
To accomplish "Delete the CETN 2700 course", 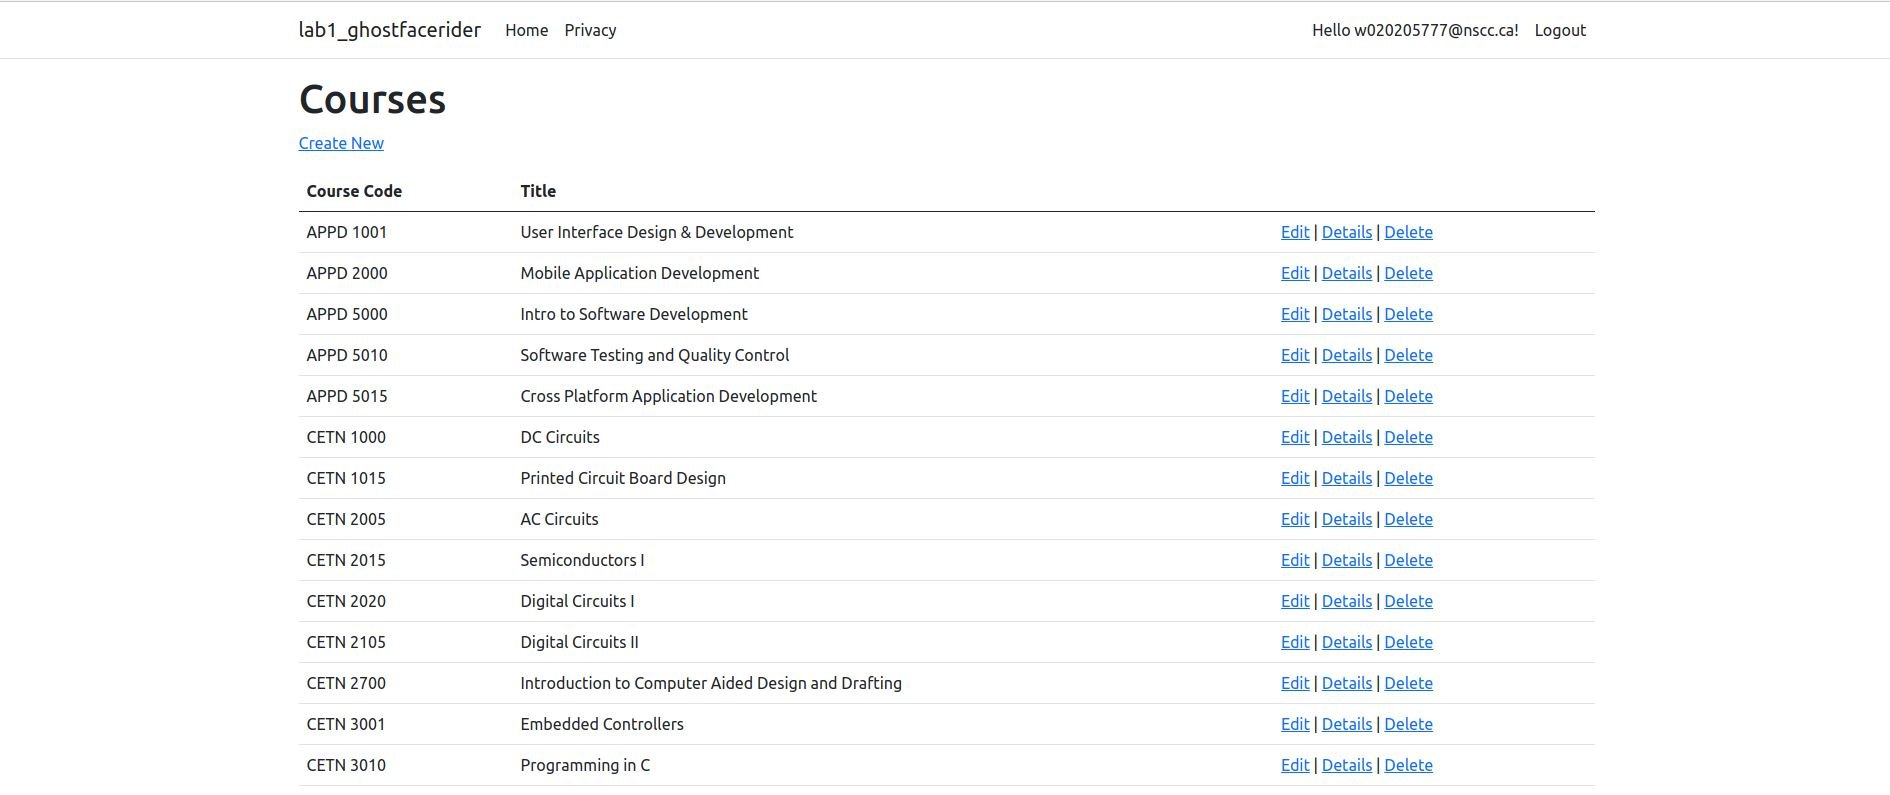I will [x=1408, y=683].
